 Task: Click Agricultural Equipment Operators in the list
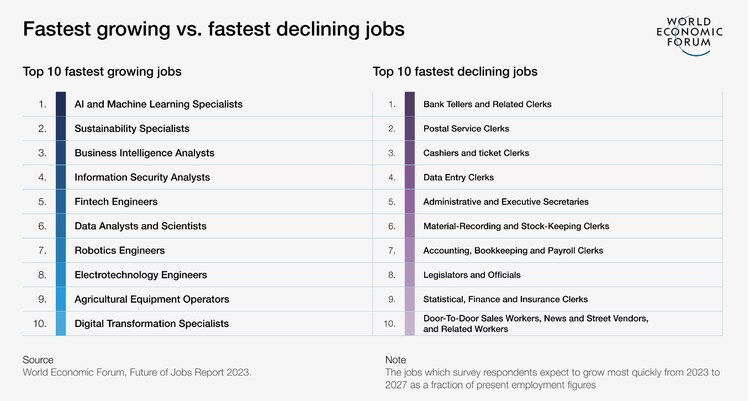point(151,299)
